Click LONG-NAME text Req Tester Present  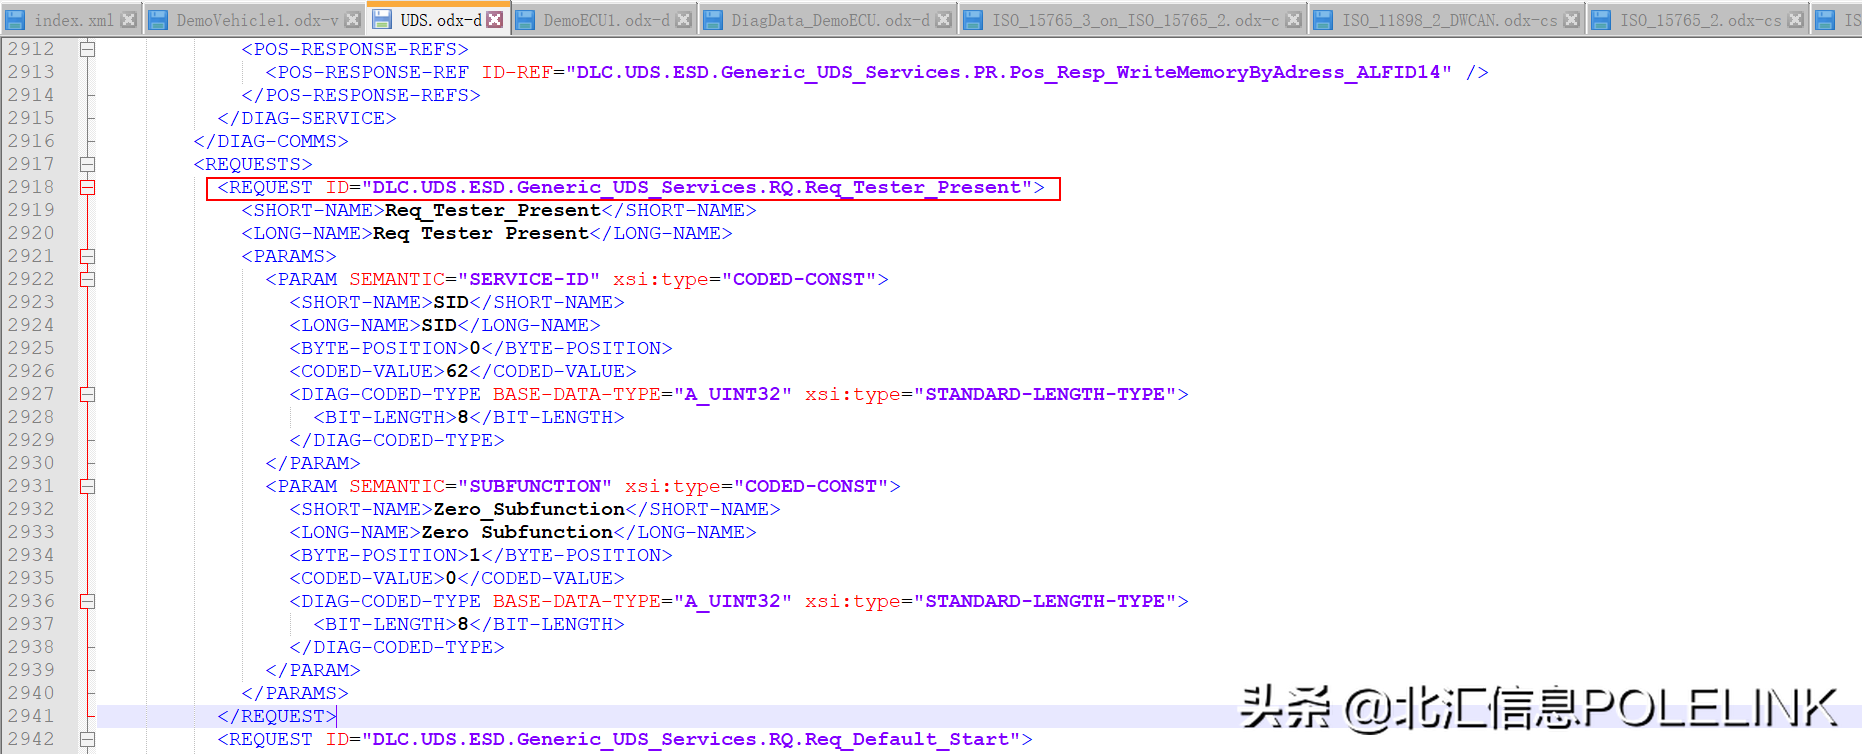tap(481, 233)
